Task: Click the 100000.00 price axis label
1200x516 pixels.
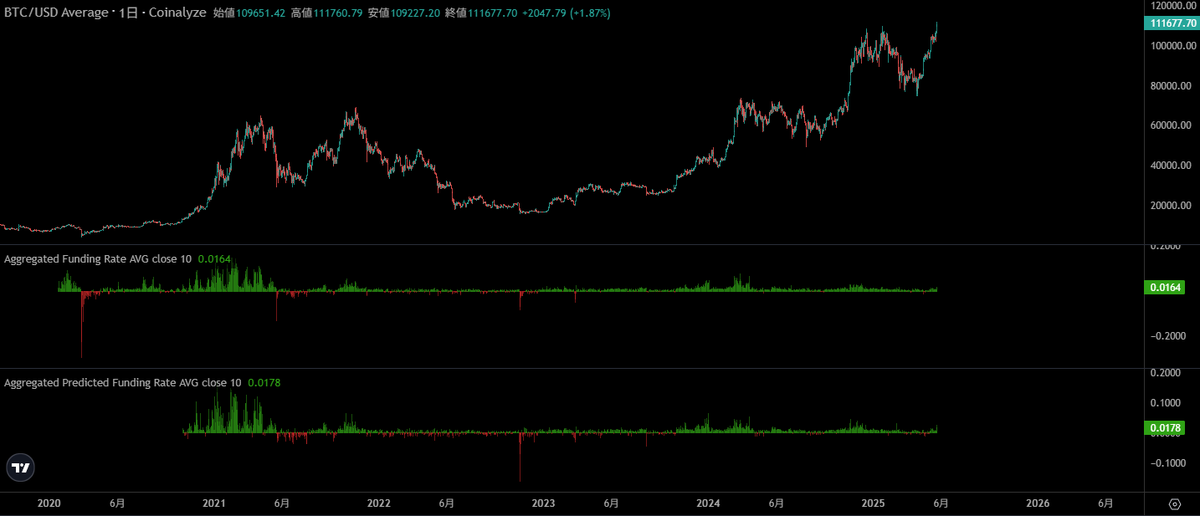Action: [x=1171, y=45]
